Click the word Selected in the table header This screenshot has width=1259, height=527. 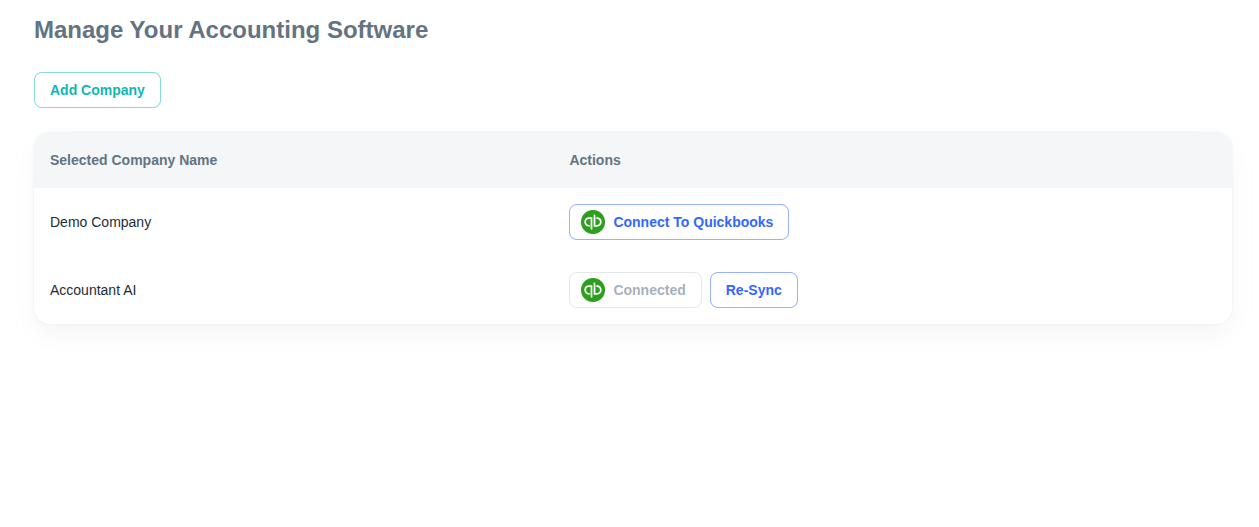[79, 160]
